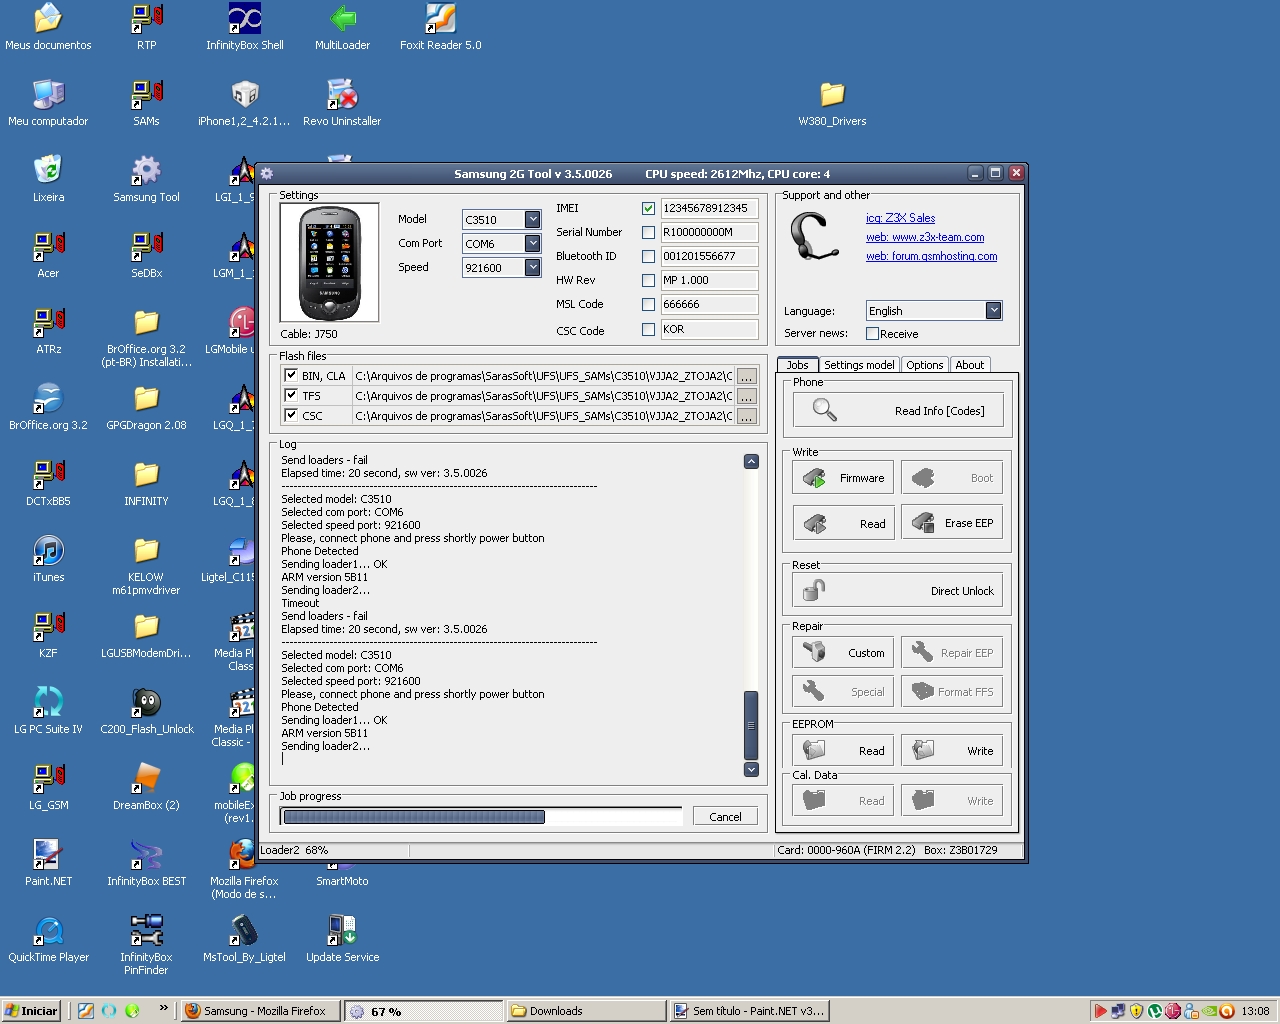Click the Direct Unlock button
The width and height of the screenshot is (1280, 1024).
[x=898, y=590]
